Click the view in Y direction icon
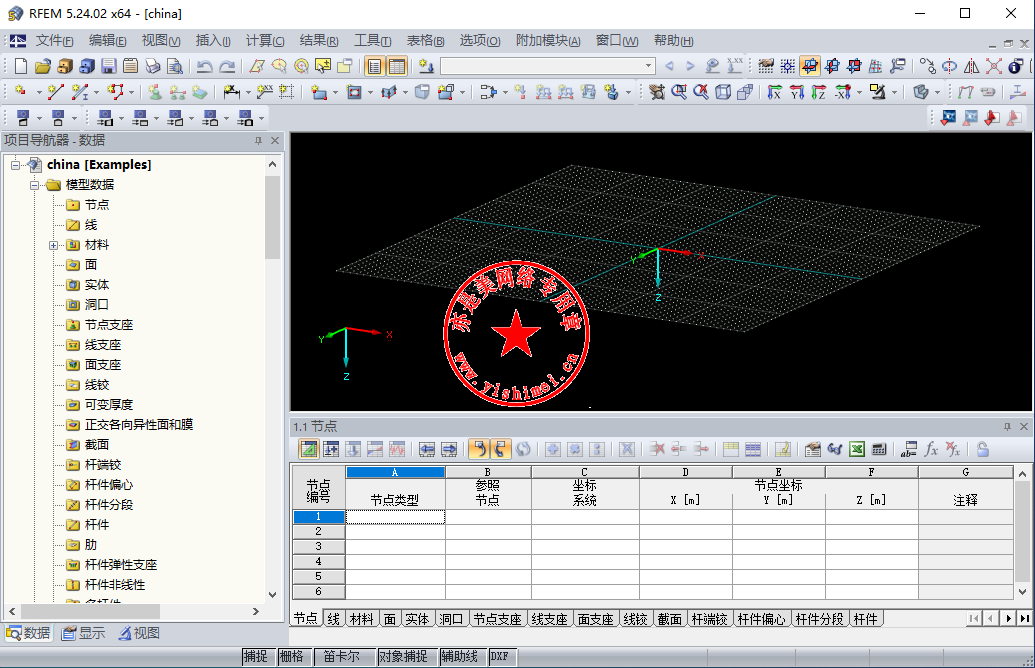Image resolution: width=1035 pixels, height=668 pixels. tap(797, 92)
